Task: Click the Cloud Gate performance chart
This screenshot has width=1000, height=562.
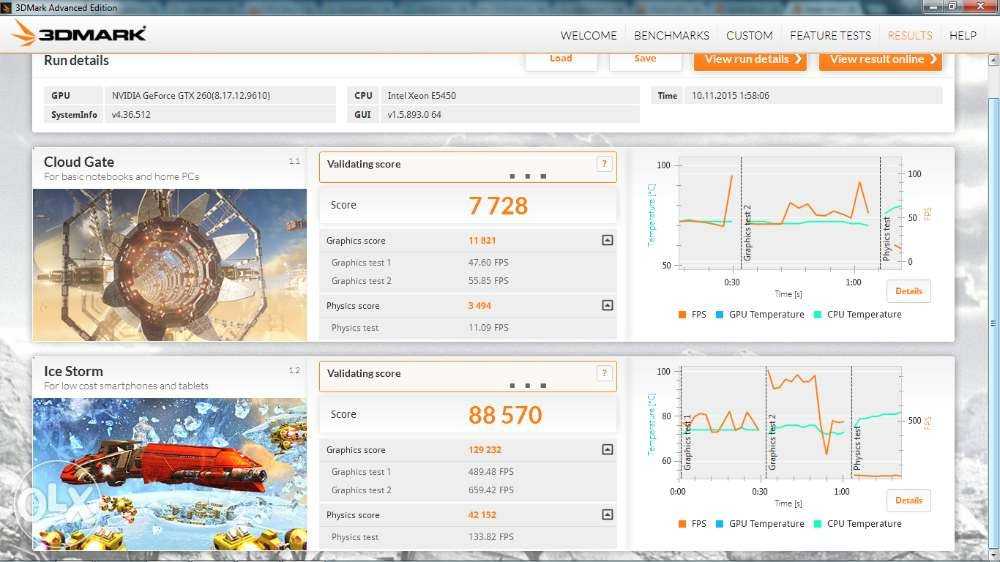Action: point(791,214)
